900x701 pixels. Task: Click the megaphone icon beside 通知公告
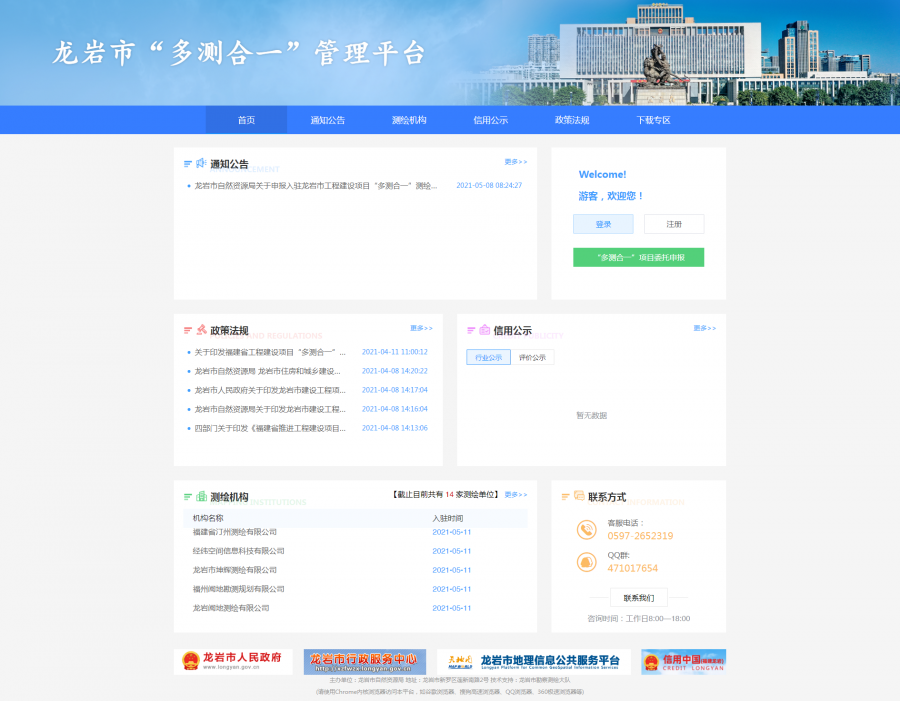(201, 163)
